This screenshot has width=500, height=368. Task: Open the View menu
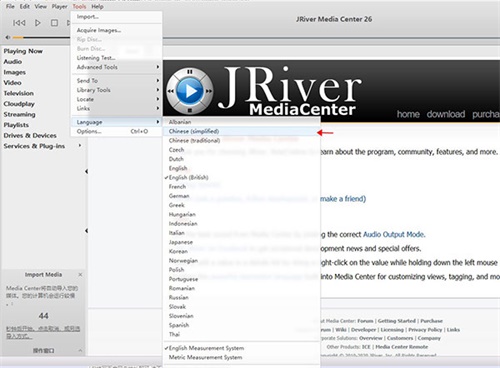click(41, 6)
